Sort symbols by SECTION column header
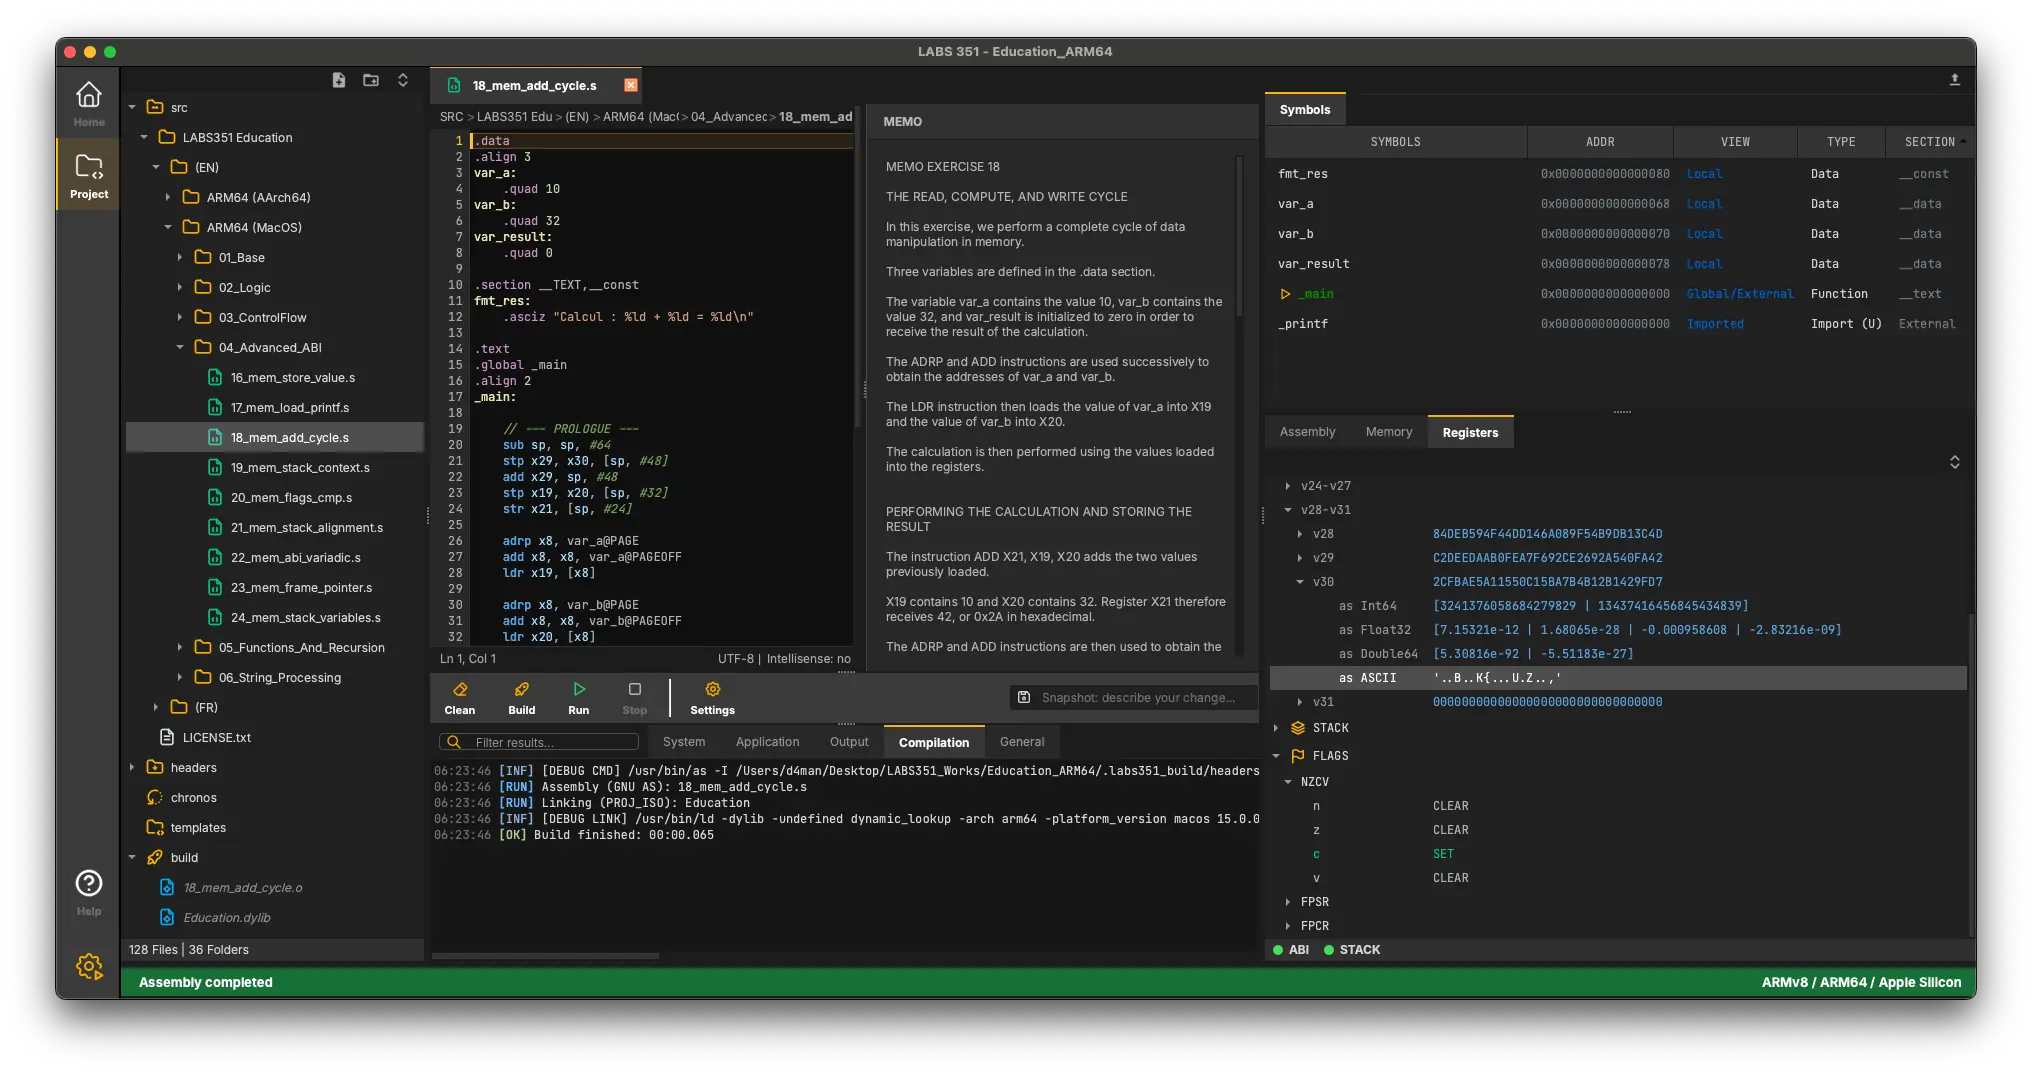 [x=1930, y=142]
